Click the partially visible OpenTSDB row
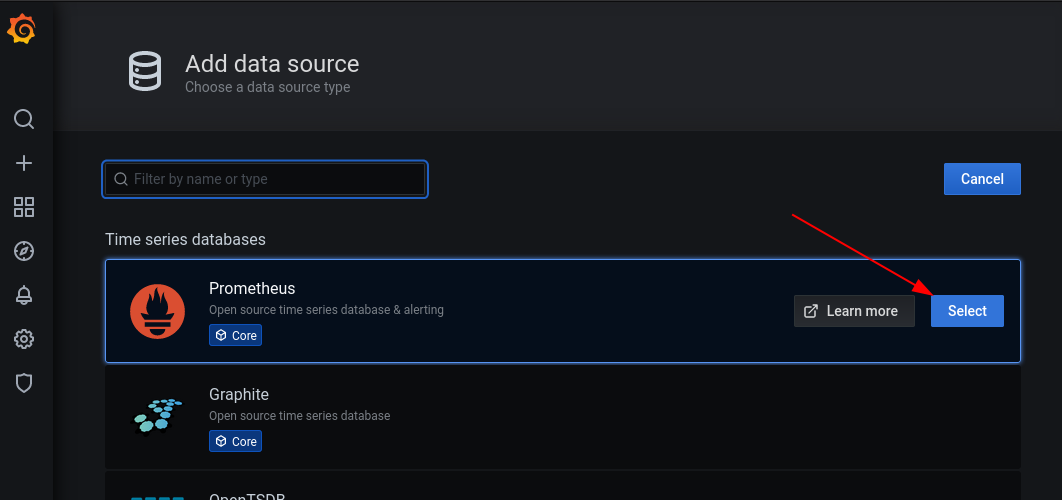The image size is (1062, 500). pos(563,486)
